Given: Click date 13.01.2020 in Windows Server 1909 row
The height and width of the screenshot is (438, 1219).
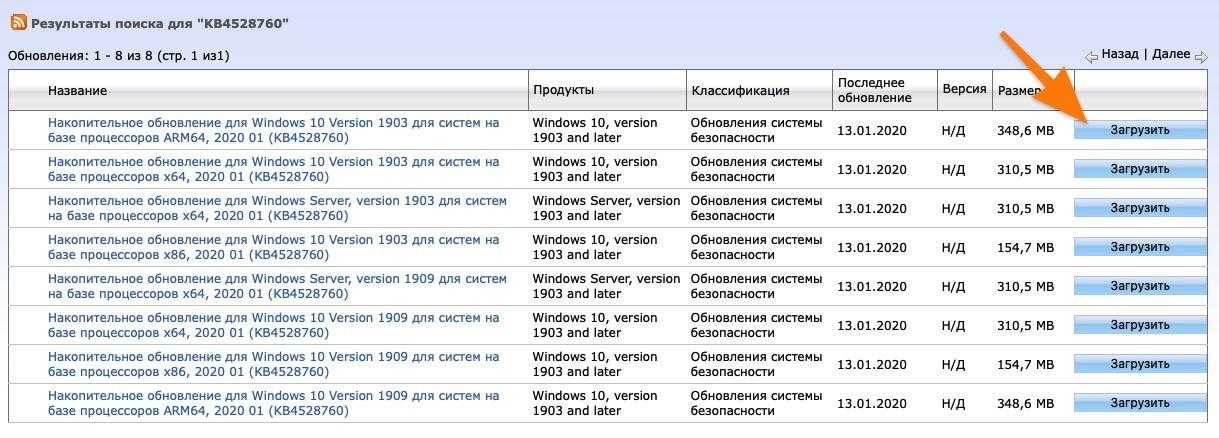Looking at the screenshot, I should point(870,286).
